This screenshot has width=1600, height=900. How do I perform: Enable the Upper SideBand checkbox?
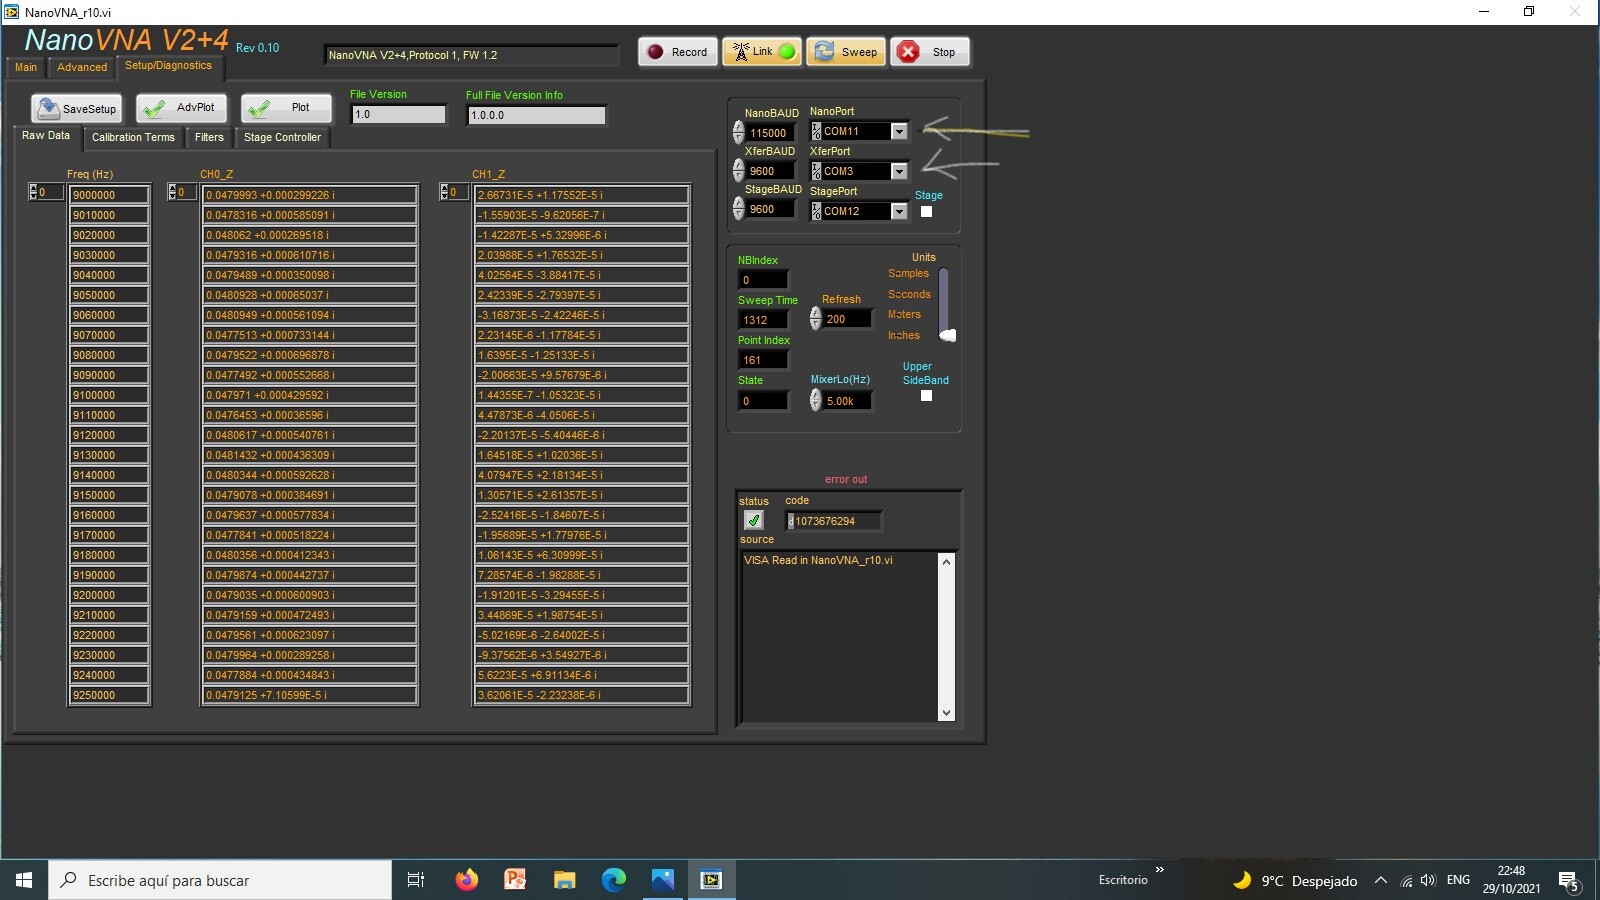[x=926, y=396]
